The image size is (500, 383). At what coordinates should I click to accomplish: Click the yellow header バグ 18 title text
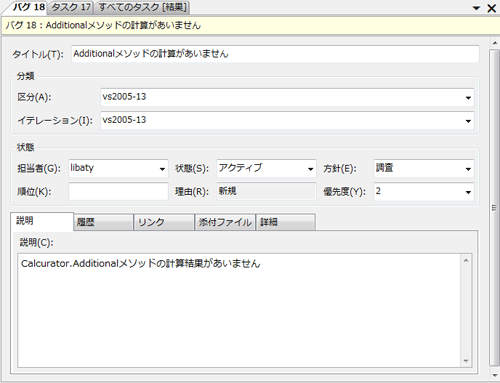pyautogui.click(x=103, y=25)
